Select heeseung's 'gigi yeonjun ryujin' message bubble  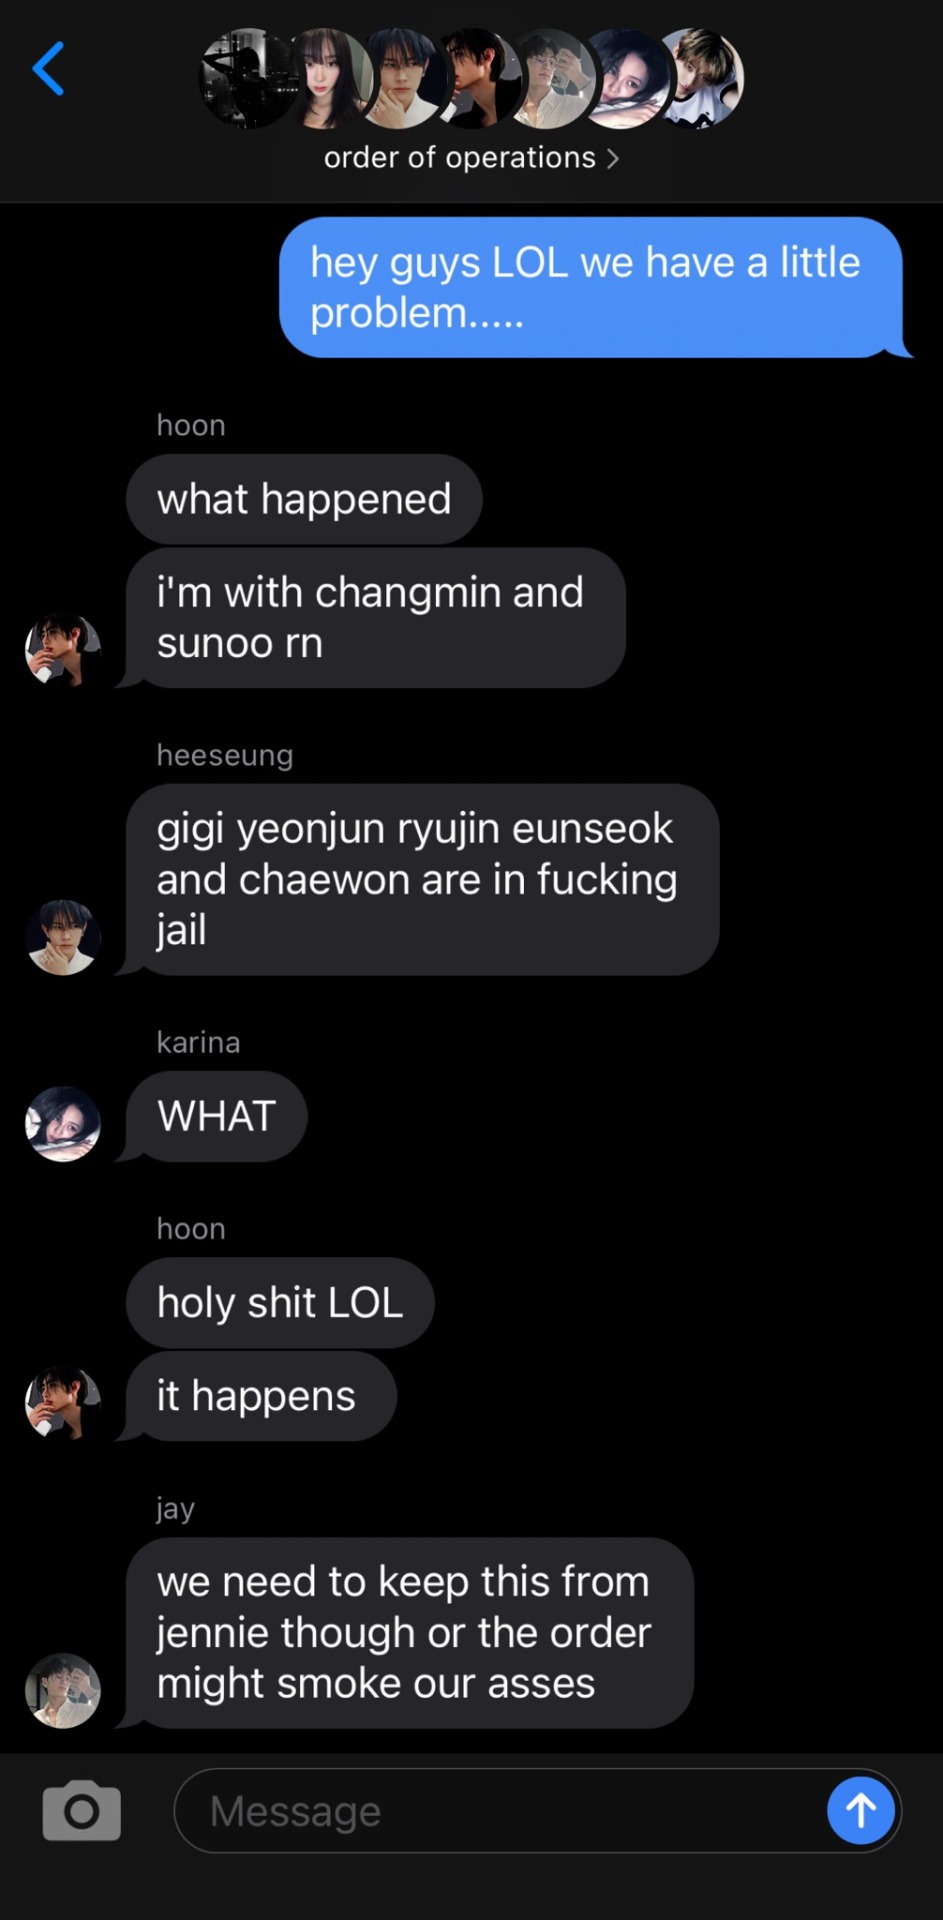tap(422, 879)
